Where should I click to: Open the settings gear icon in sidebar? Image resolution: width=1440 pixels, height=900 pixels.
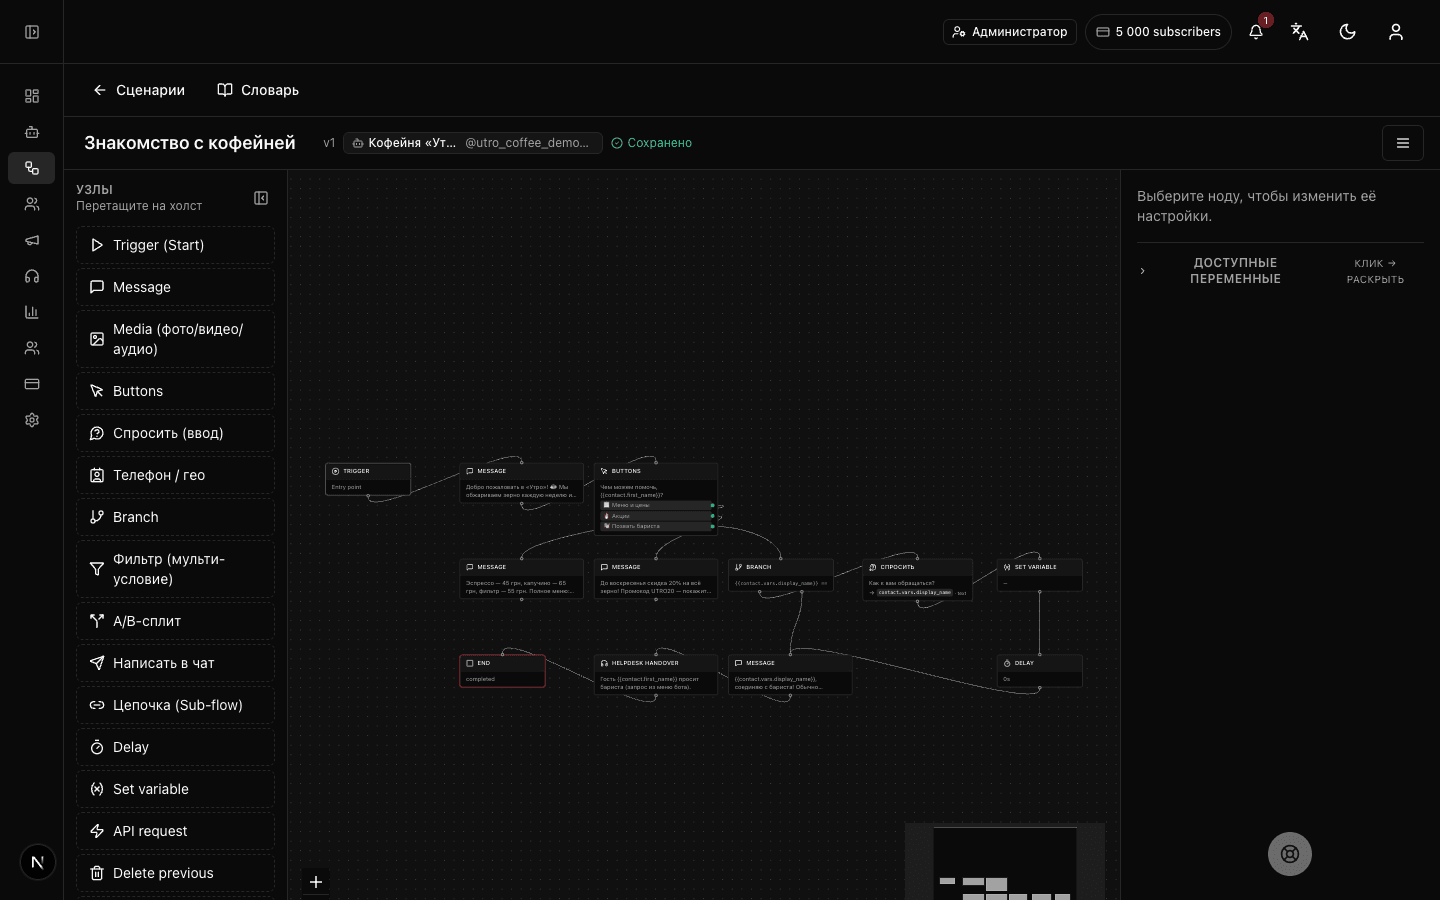pos(32,420)
